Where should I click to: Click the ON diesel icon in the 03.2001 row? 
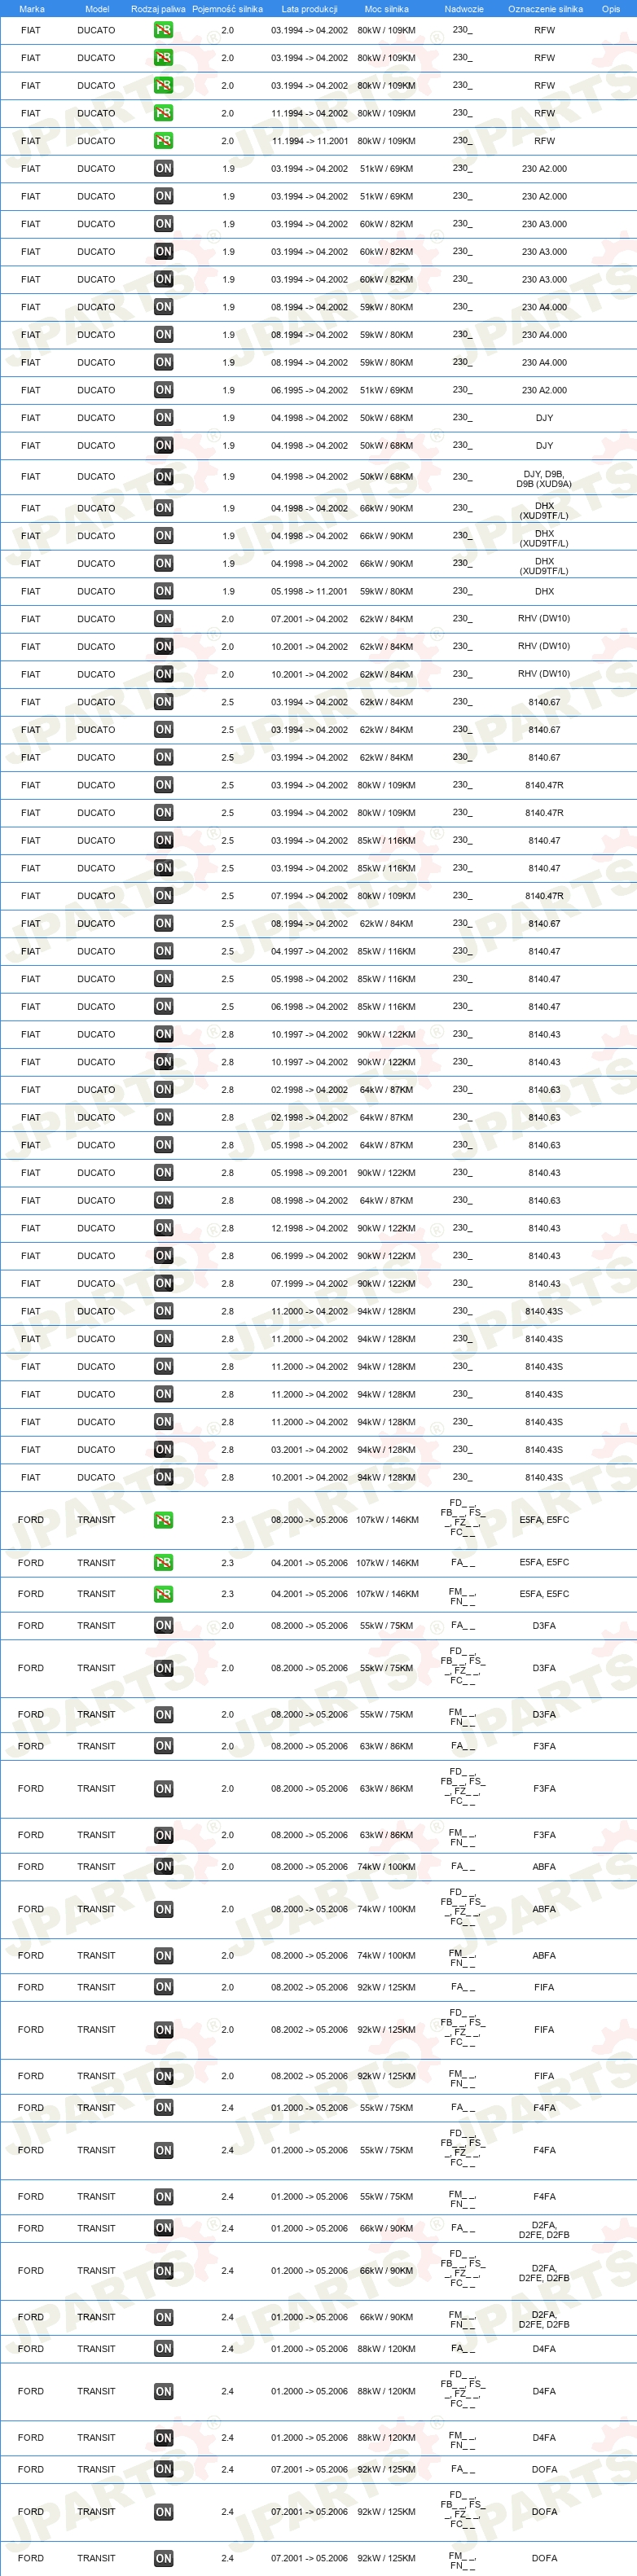click(163, 1450)
